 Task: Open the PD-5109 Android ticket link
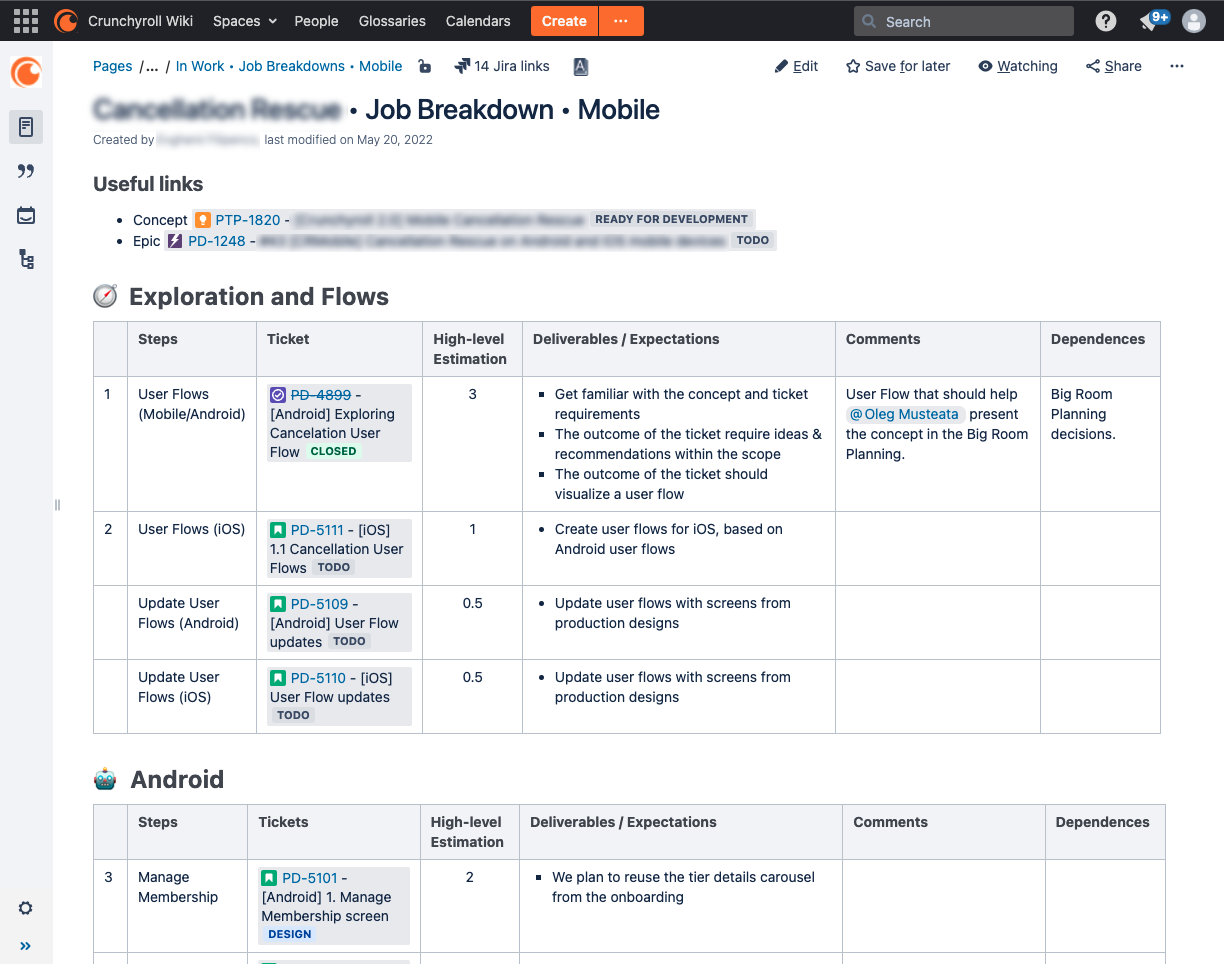click(319, 604)
